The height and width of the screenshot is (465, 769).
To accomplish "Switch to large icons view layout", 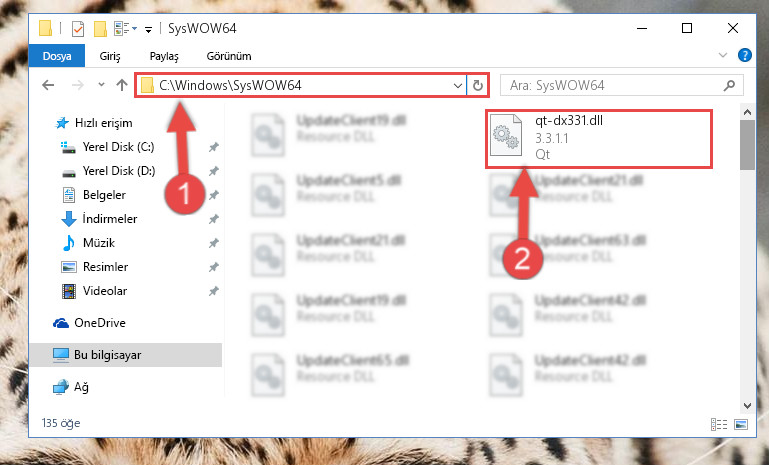I will pos(741,424).
